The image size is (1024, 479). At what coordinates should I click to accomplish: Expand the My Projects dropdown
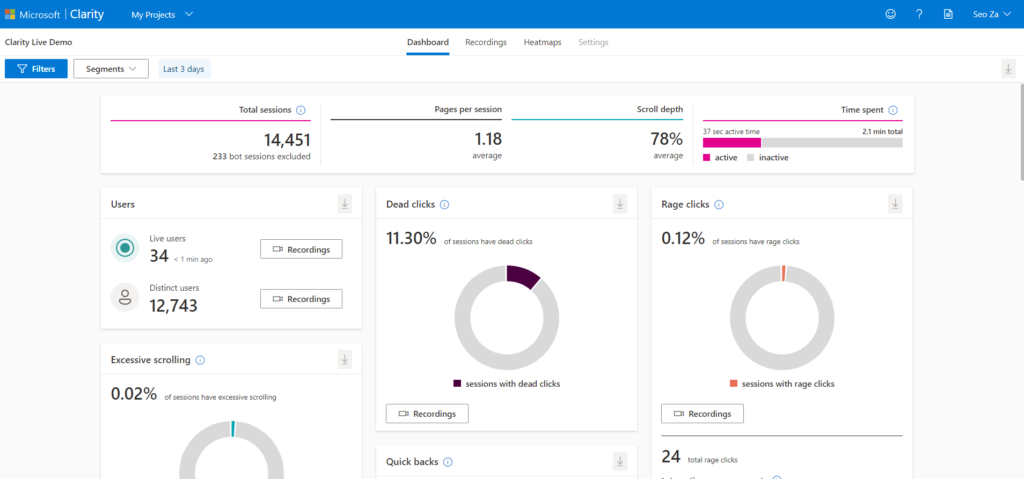[x=162, y=14]
